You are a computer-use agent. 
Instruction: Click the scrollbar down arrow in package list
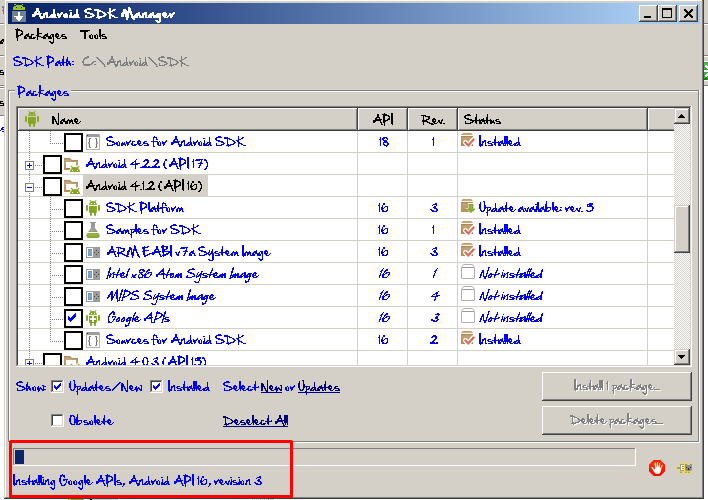pyautogui.click(x=681, y=357)
